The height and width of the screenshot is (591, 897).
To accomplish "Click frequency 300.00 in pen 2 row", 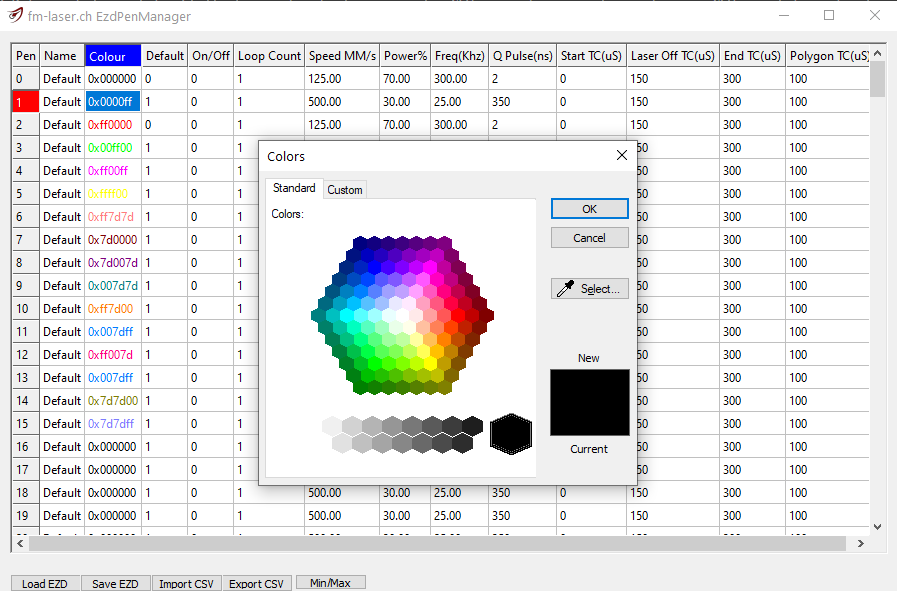I will pyautogui.click(x=459, y=125).
